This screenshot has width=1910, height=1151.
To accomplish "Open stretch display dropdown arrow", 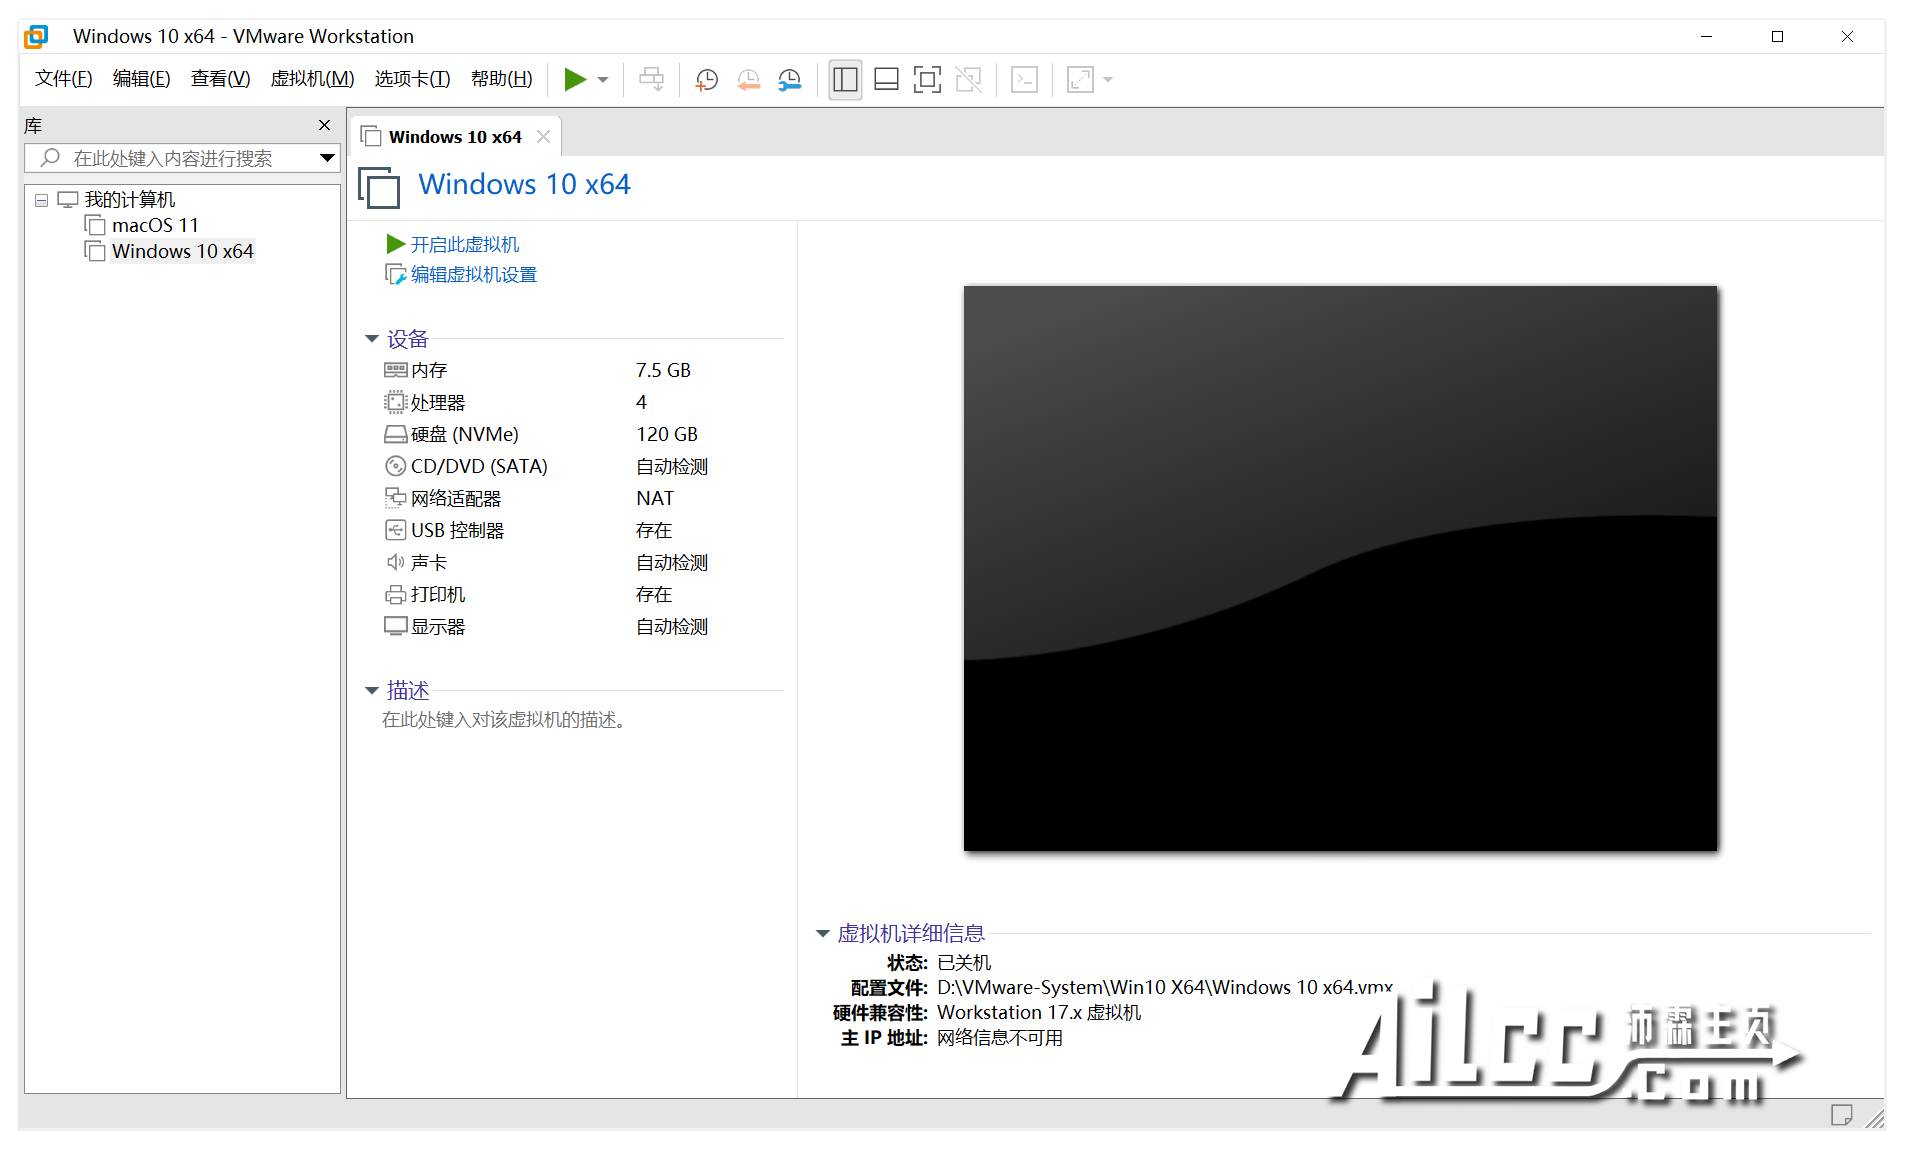I will (1108, 79).
